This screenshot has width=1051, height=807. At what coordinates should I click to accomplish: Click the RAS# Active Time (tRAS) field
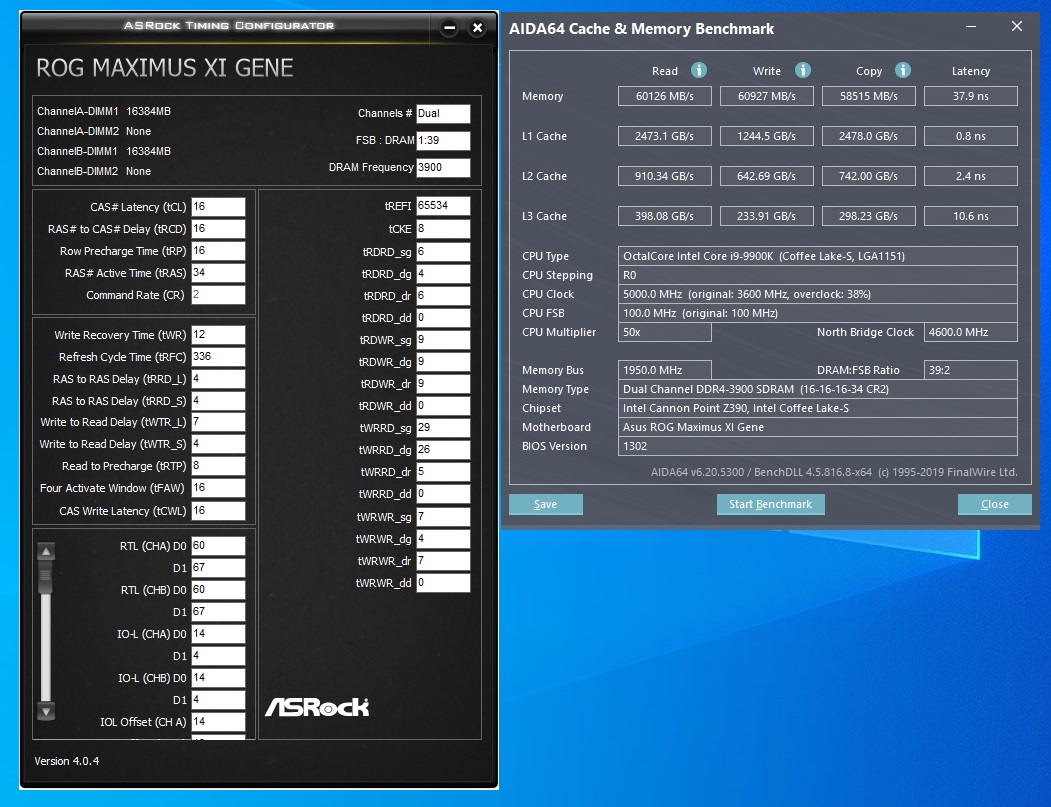pyautogui.click(x=218, y=273)
